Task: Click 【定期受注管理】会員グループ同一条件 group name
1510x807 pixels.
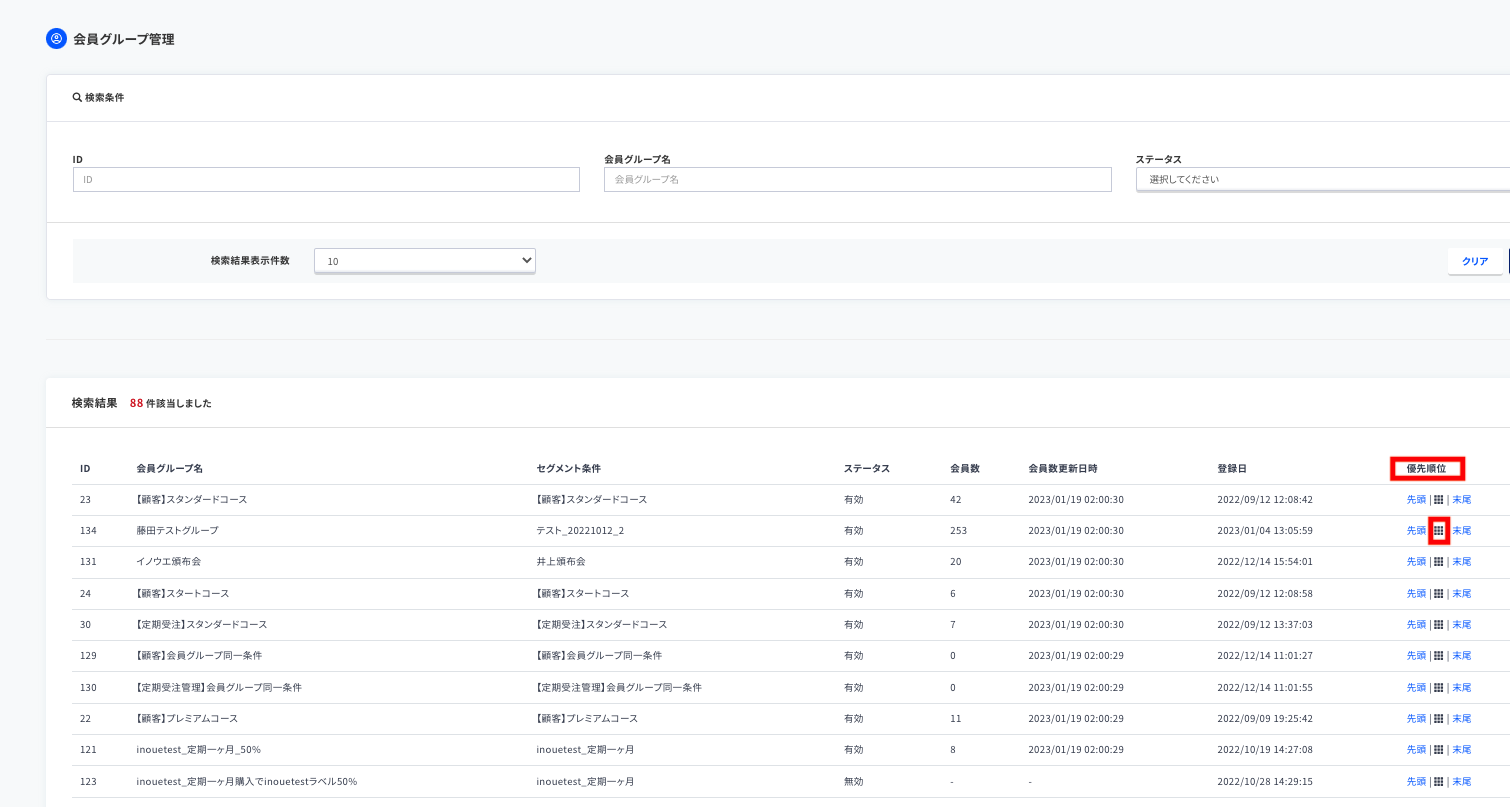Action: (218, 688)
